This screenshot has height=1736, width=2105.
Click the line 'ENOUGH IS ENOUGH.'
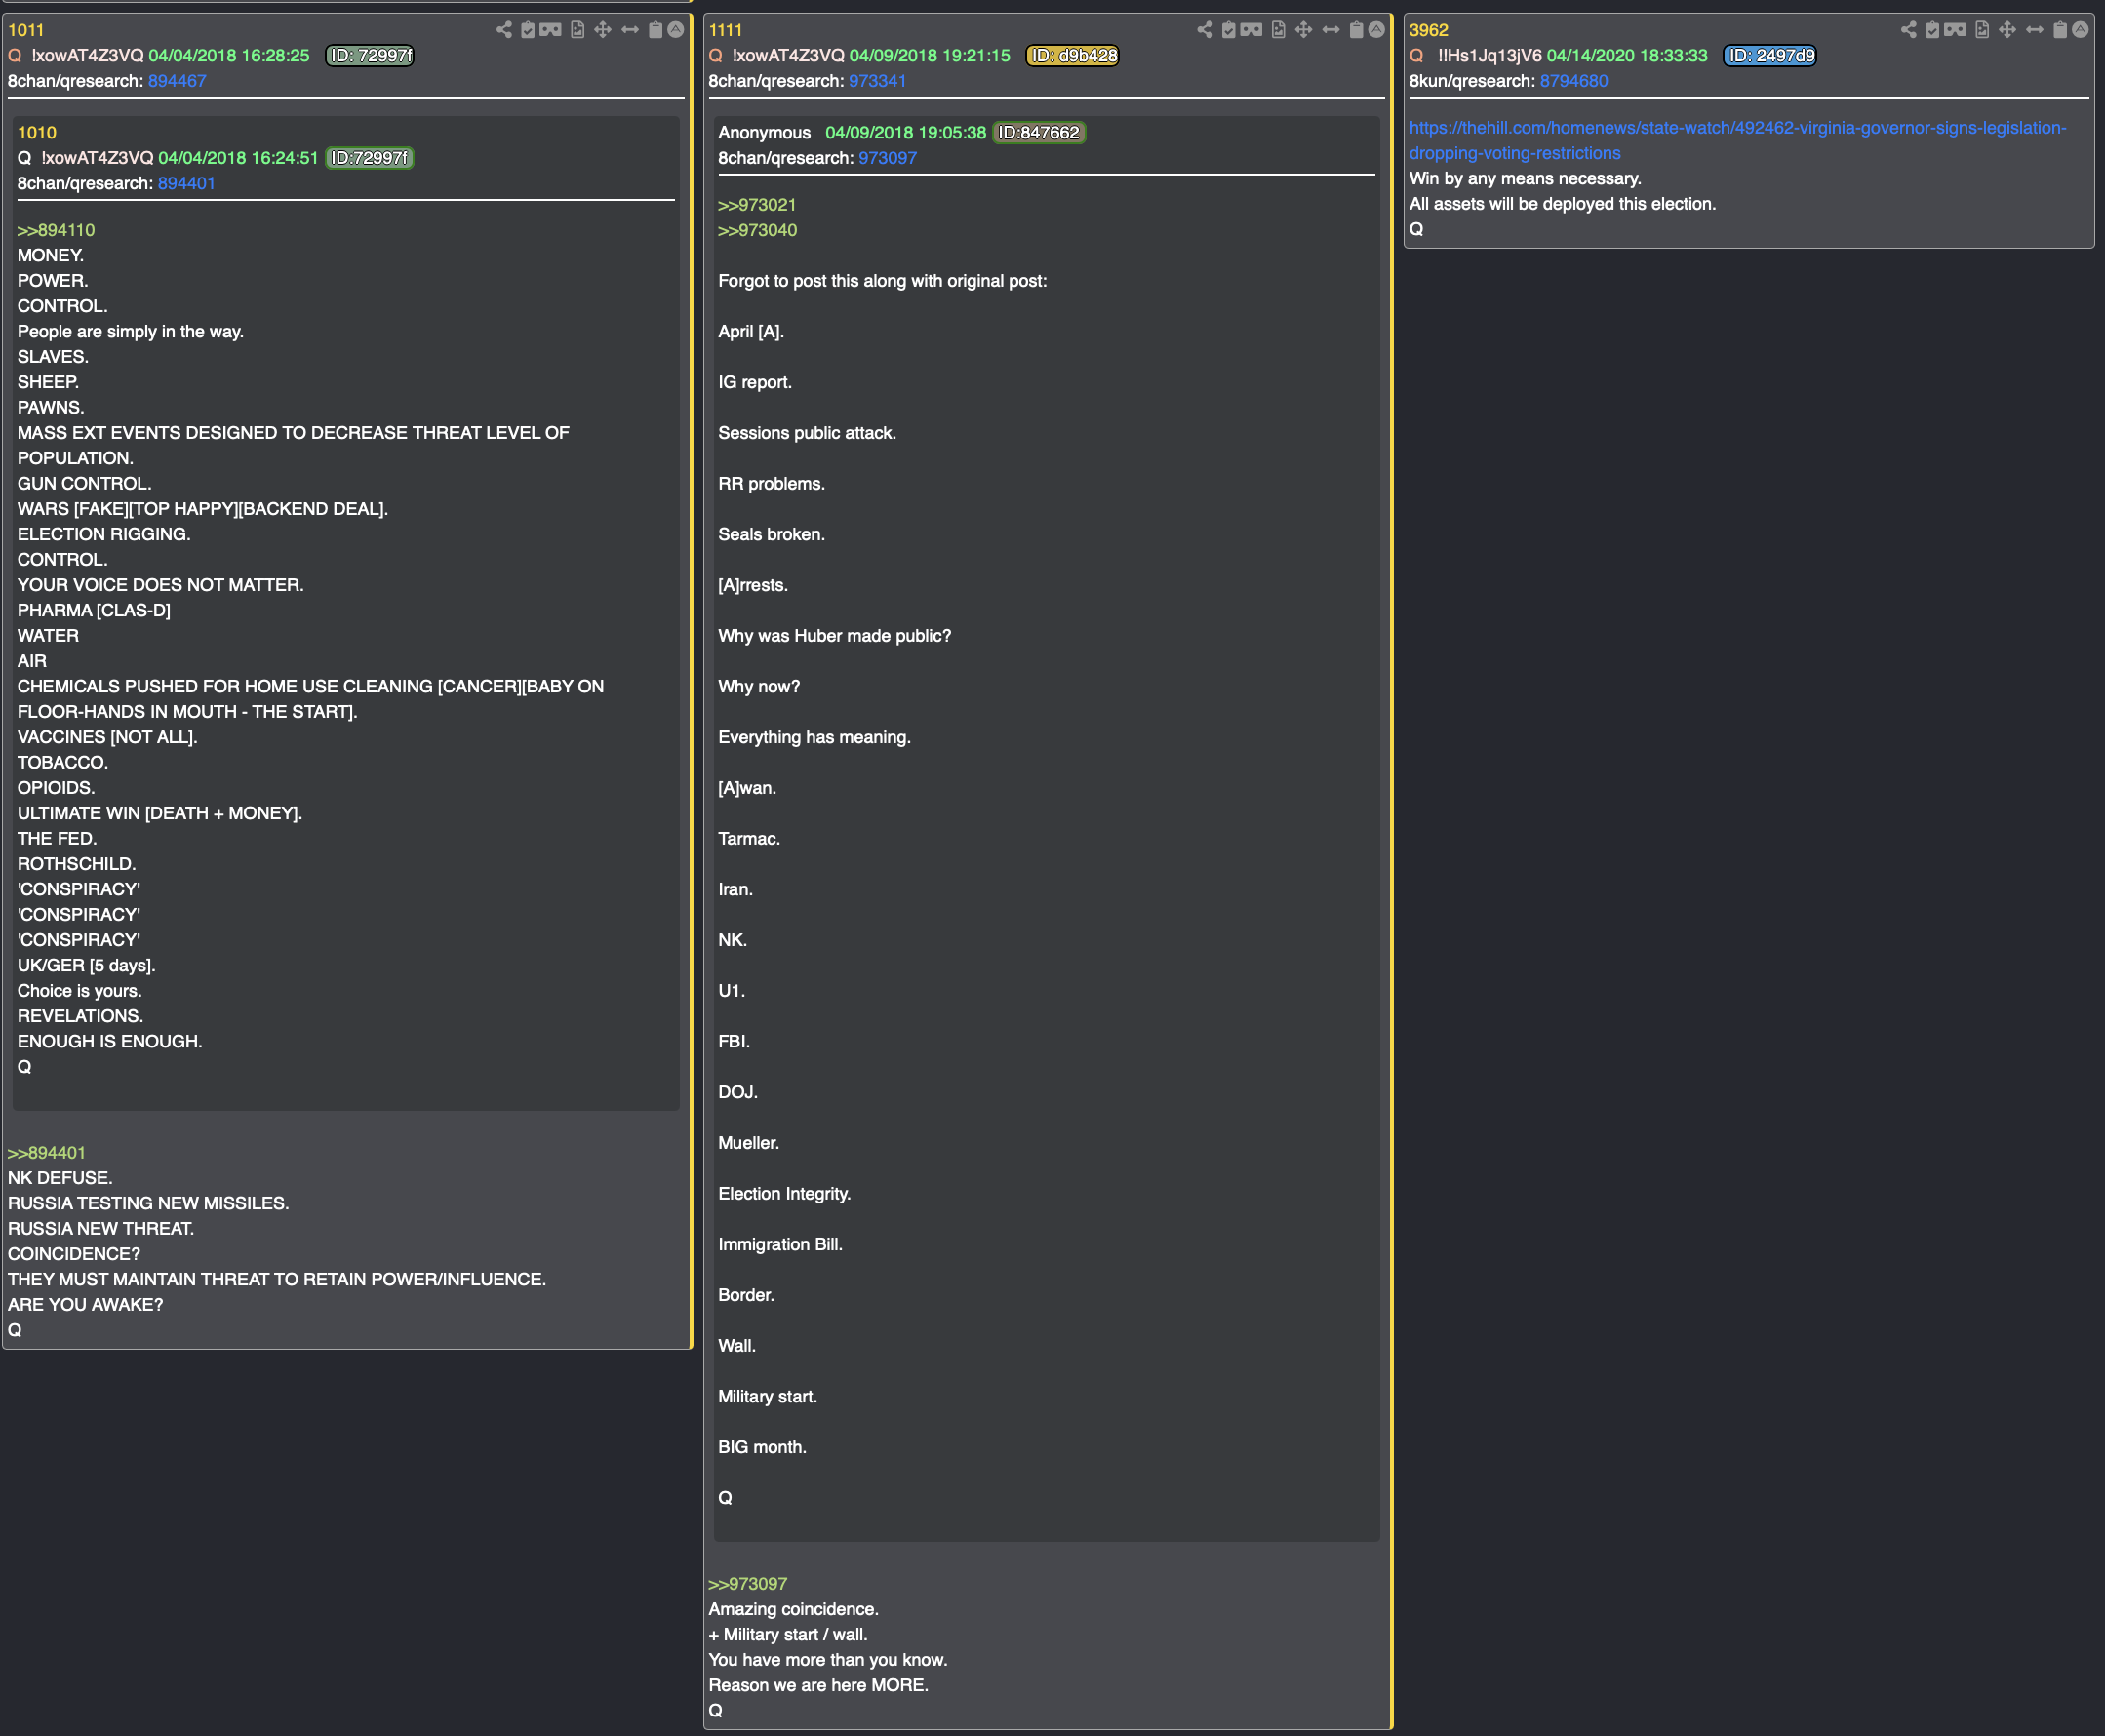click(110, 1041)
